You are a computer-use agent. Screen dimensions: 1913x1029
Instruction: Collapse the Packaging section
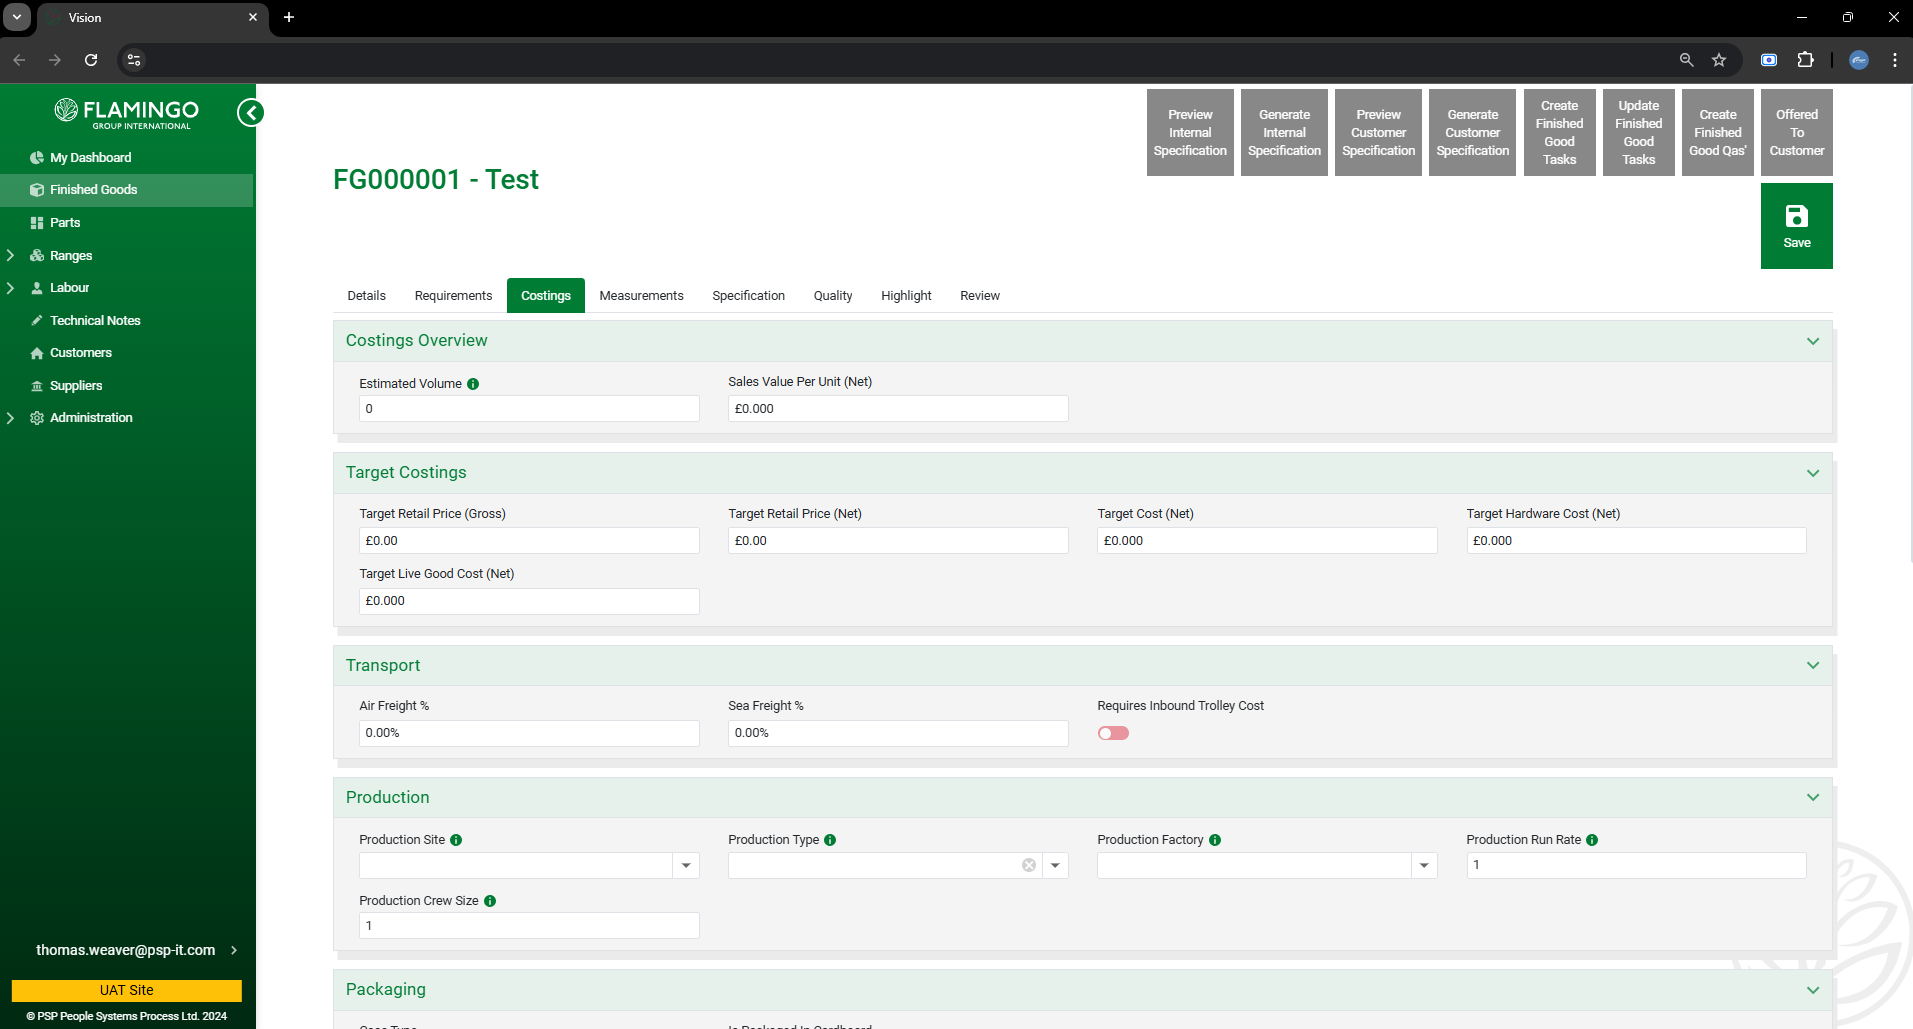point(1813,990)
